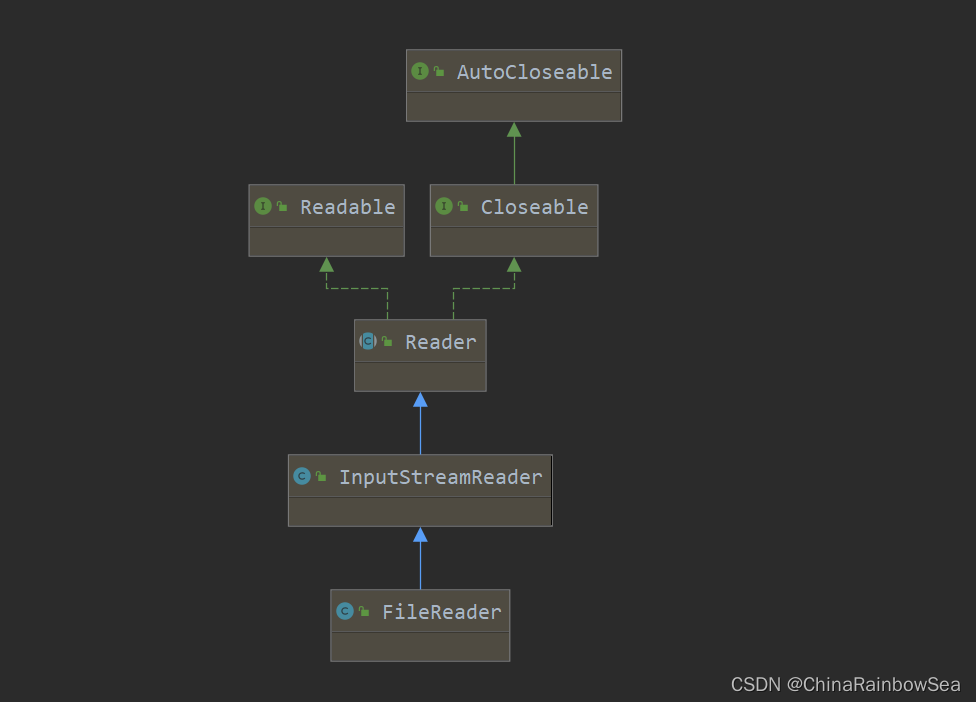Click the InputStreamReader class icon

tap(302, 477)
